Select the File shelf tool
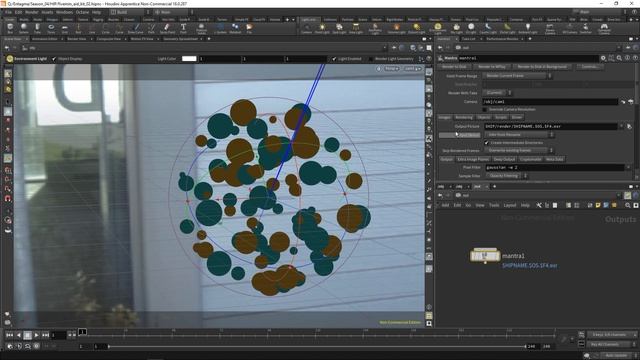This screenshot has height=360, width=640. coord(249,29)
